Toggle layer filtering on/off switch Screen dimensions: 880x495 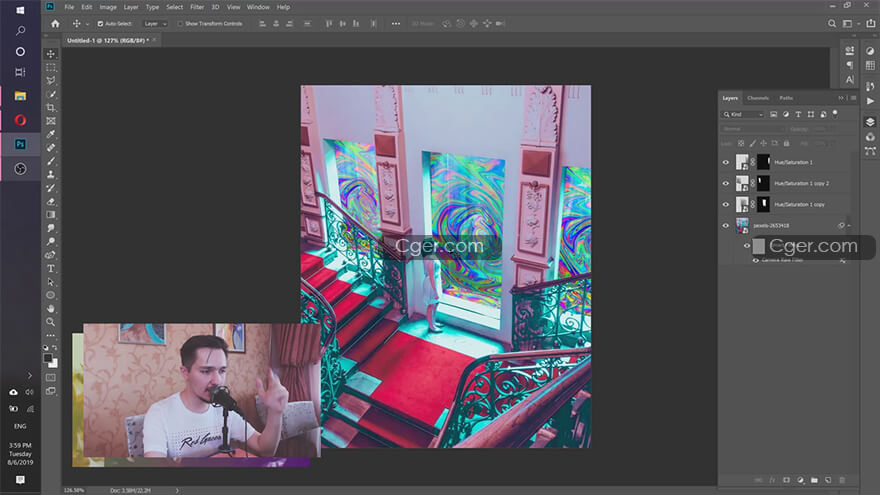tap(835, 113)
